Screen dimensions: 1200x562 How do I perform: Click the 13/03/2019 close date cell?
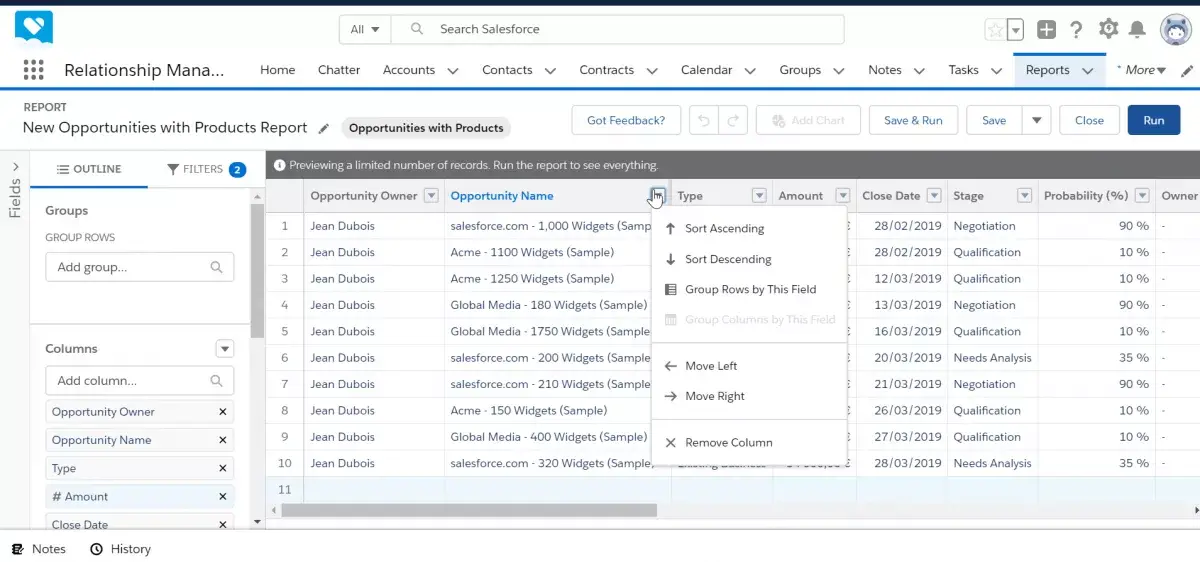(x=907, y=305)
